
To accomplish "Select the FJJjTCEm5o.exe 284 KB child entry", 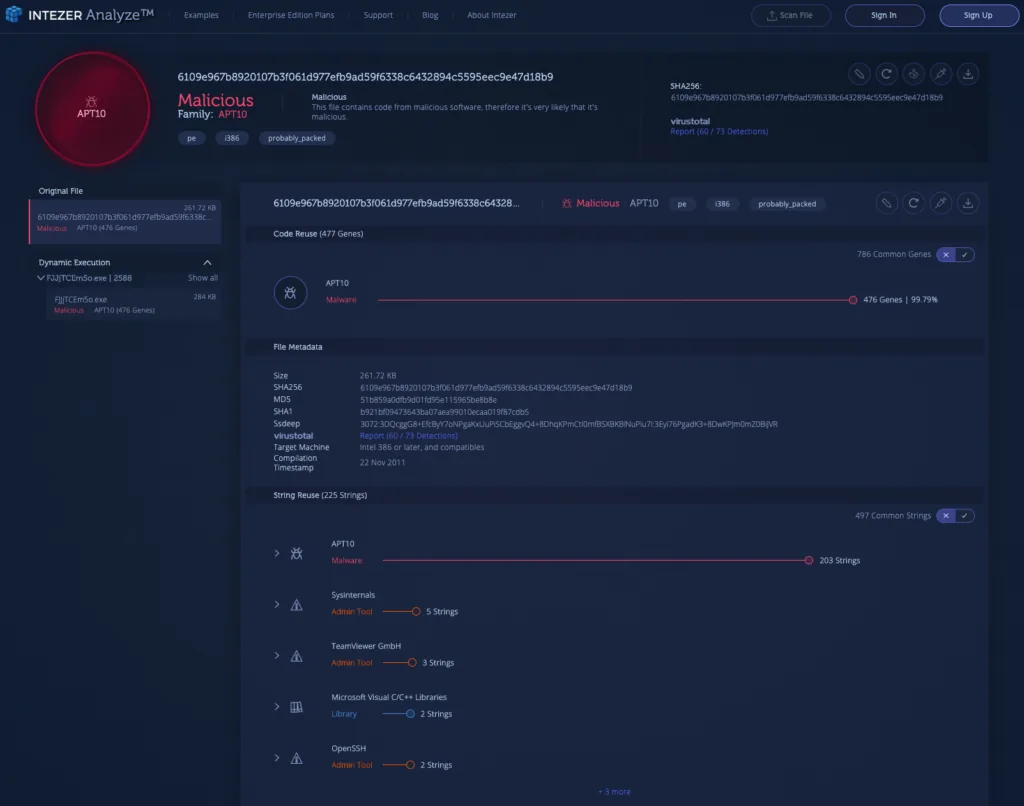I will pyautogui.click(x=134, y=305).
